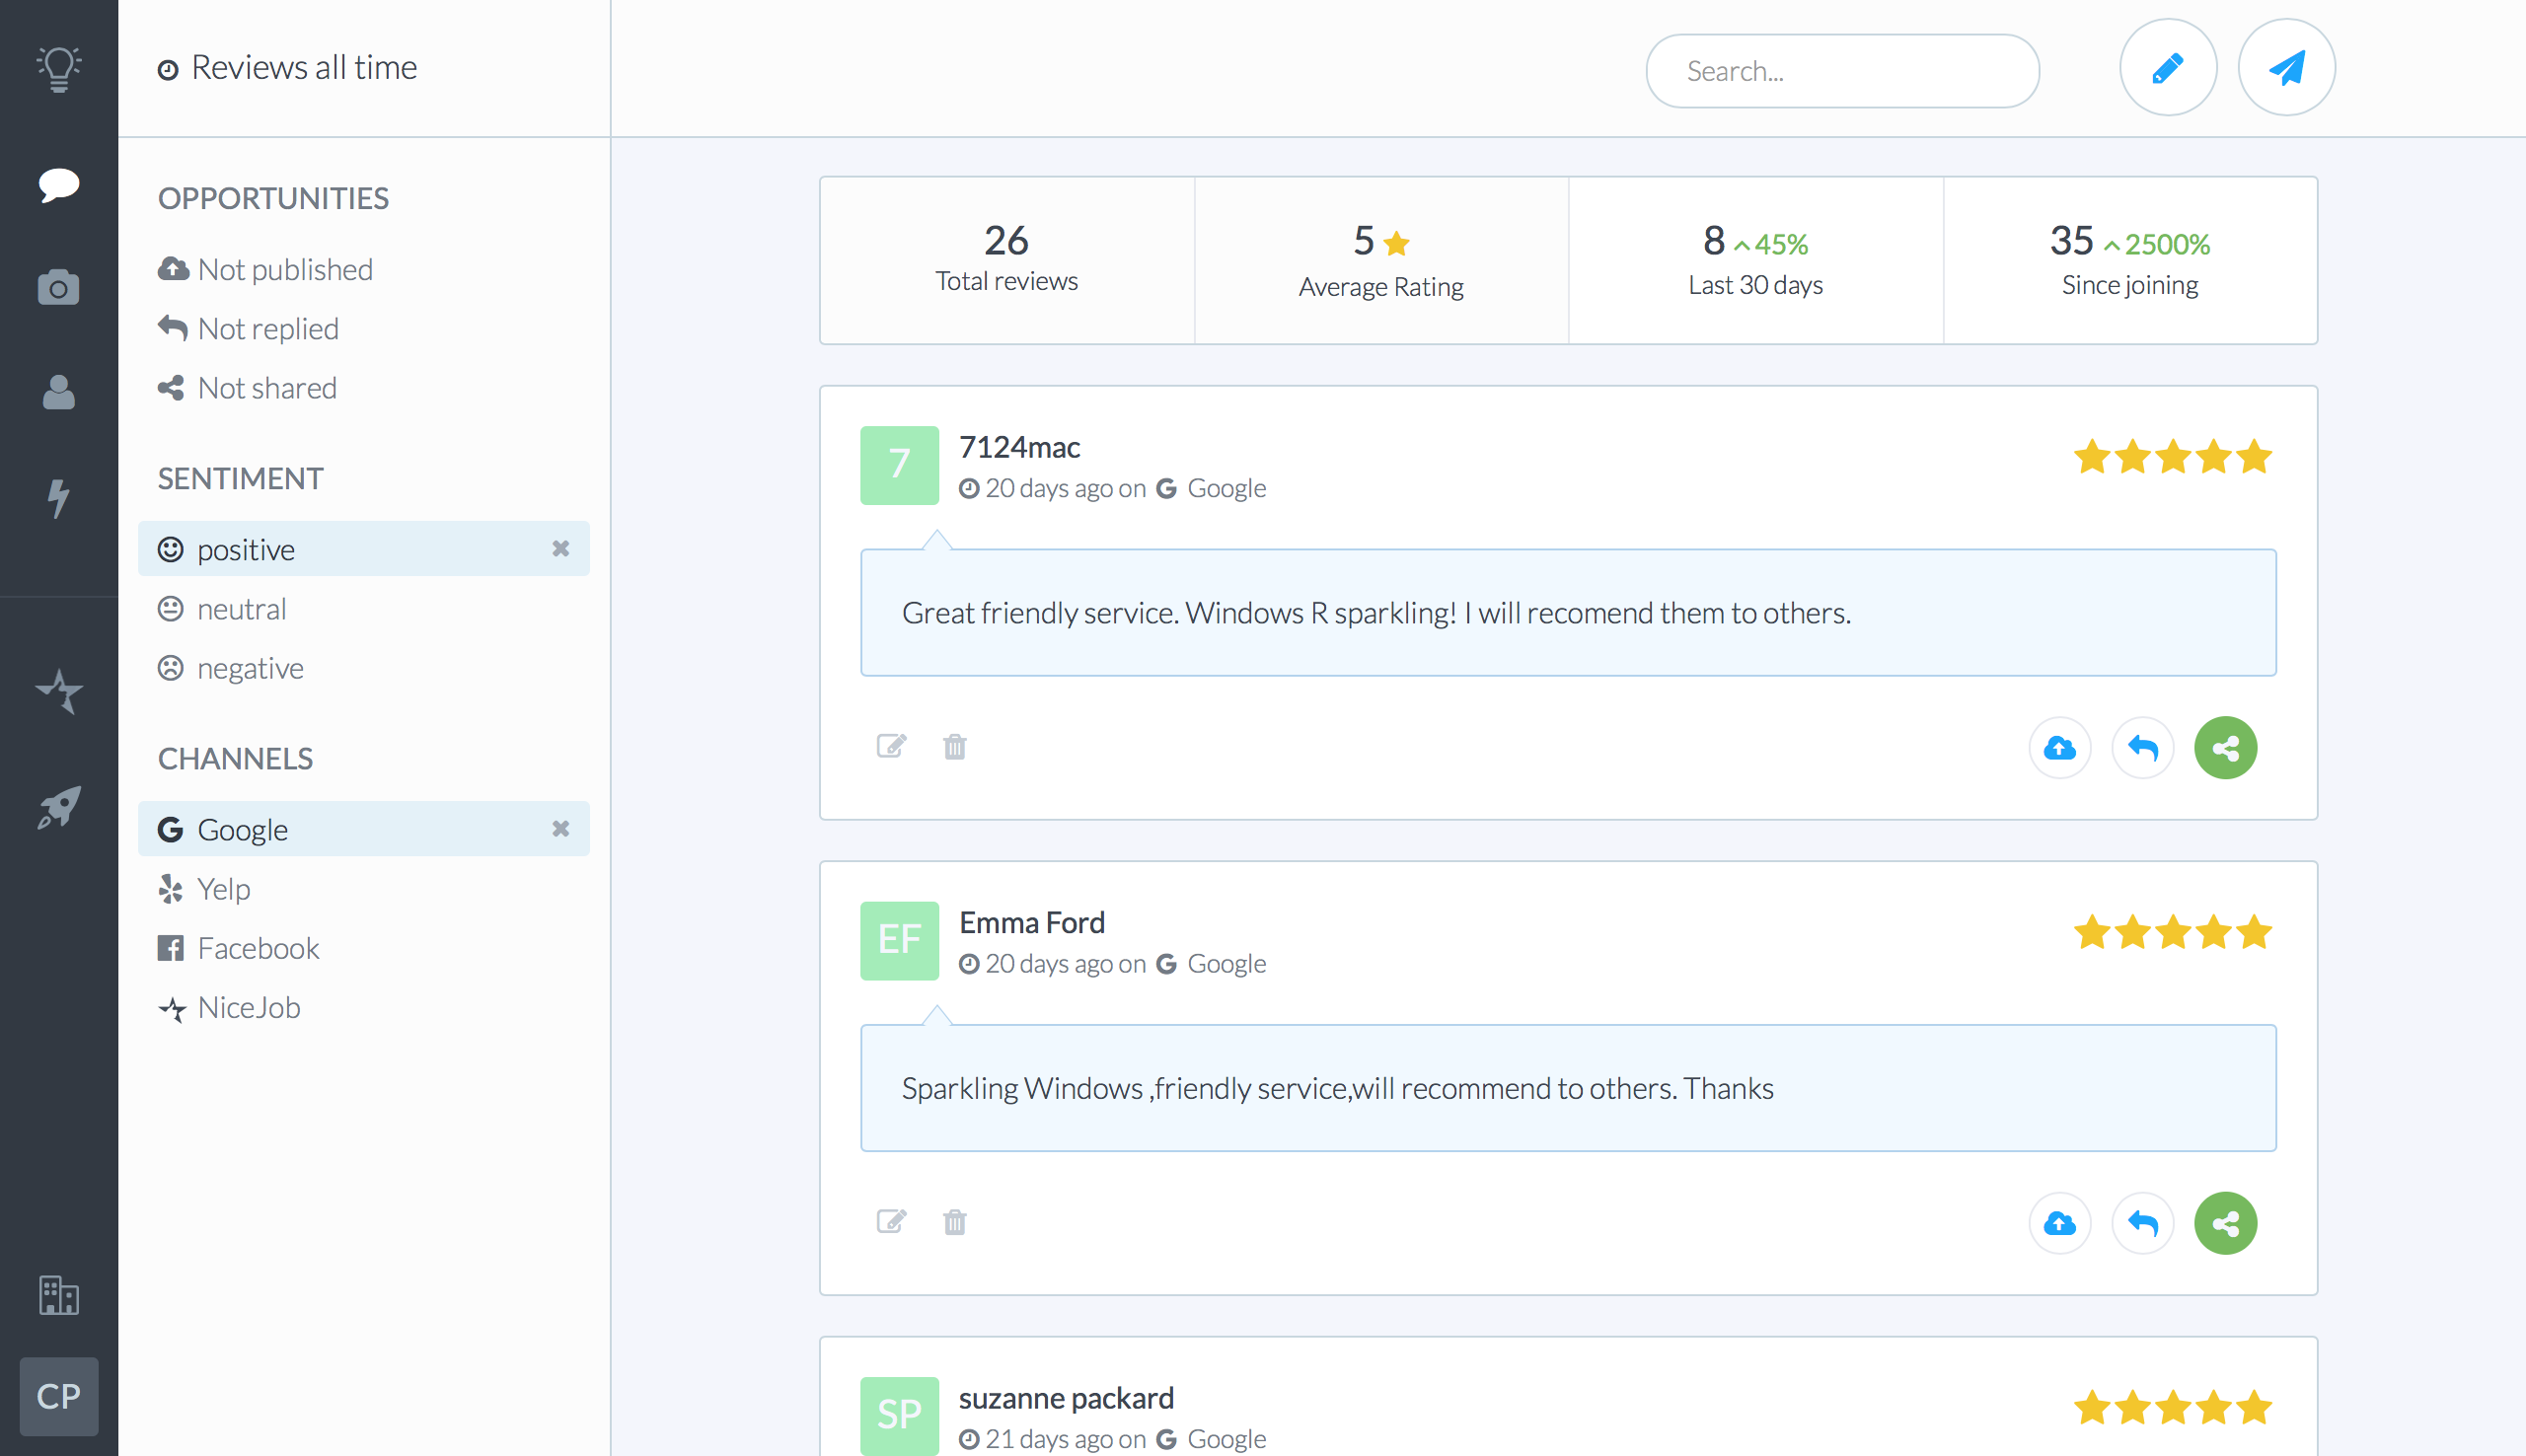This screenshot has height=1456, width=2526.
Task: Reply to Emma Ford's review
Action: click(x=2142, y=1222)
